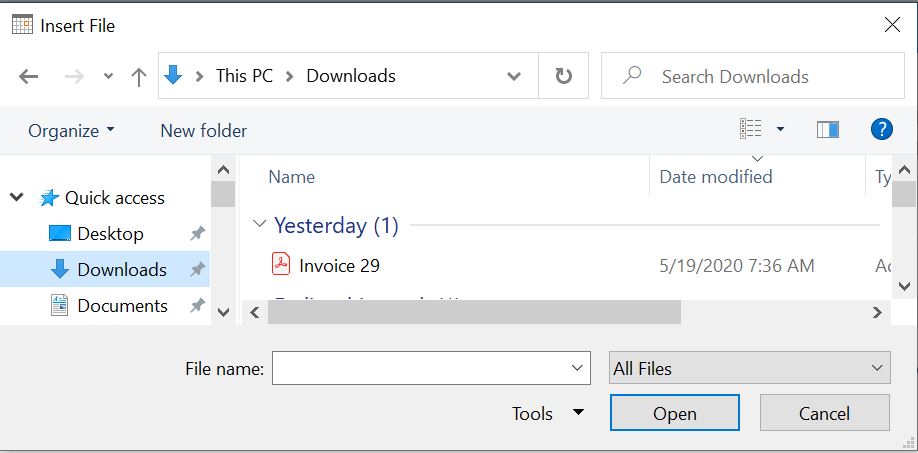Screen dimensions: 918x453
Task: Collapse the Quick access tree node
Action: click(17, 198)
